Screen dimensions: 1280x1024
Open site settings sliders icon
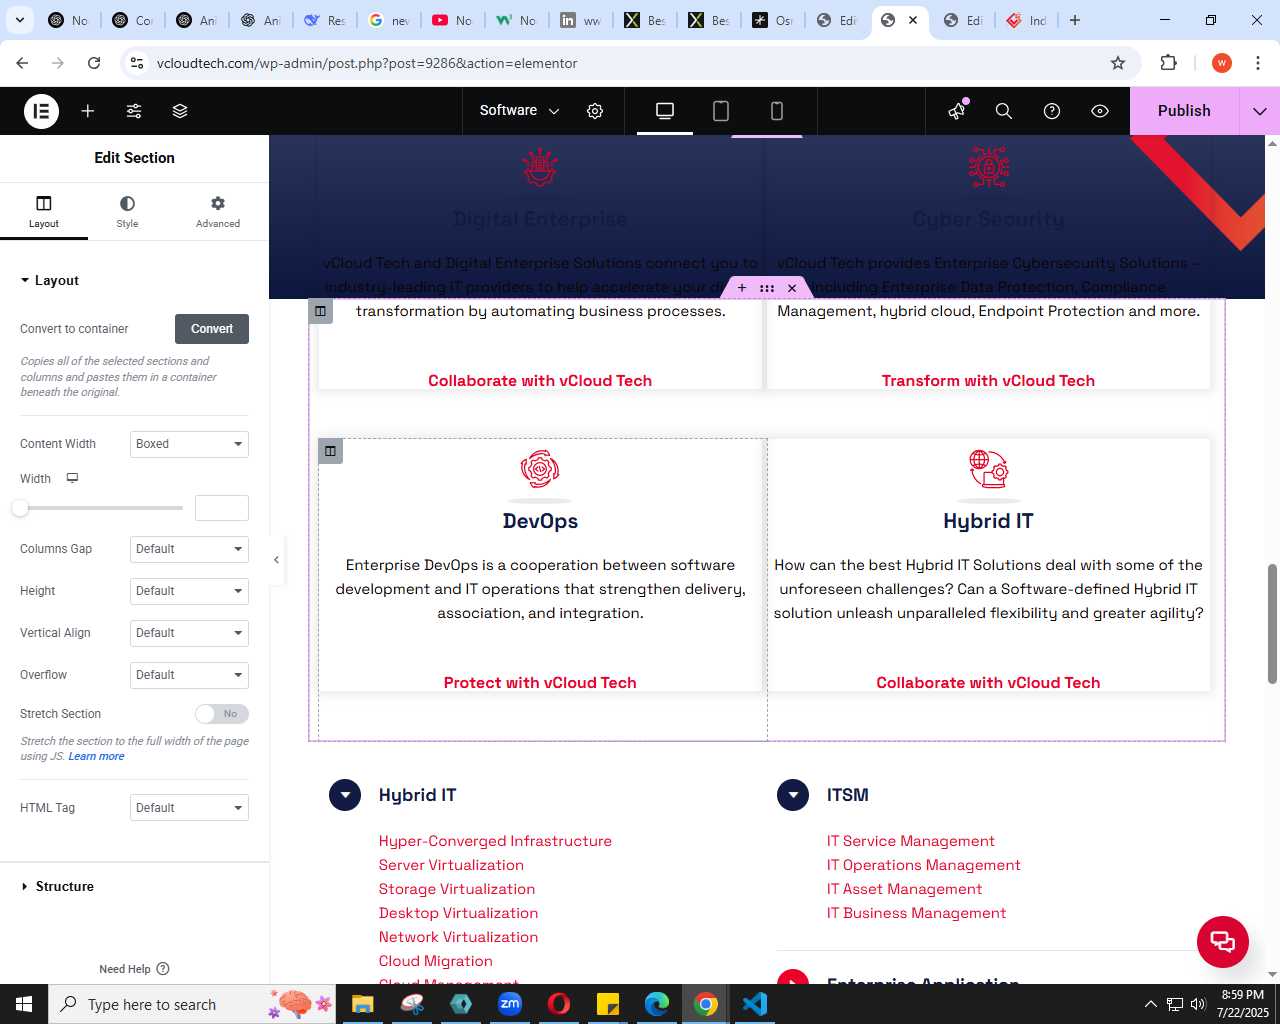(134, 111)
